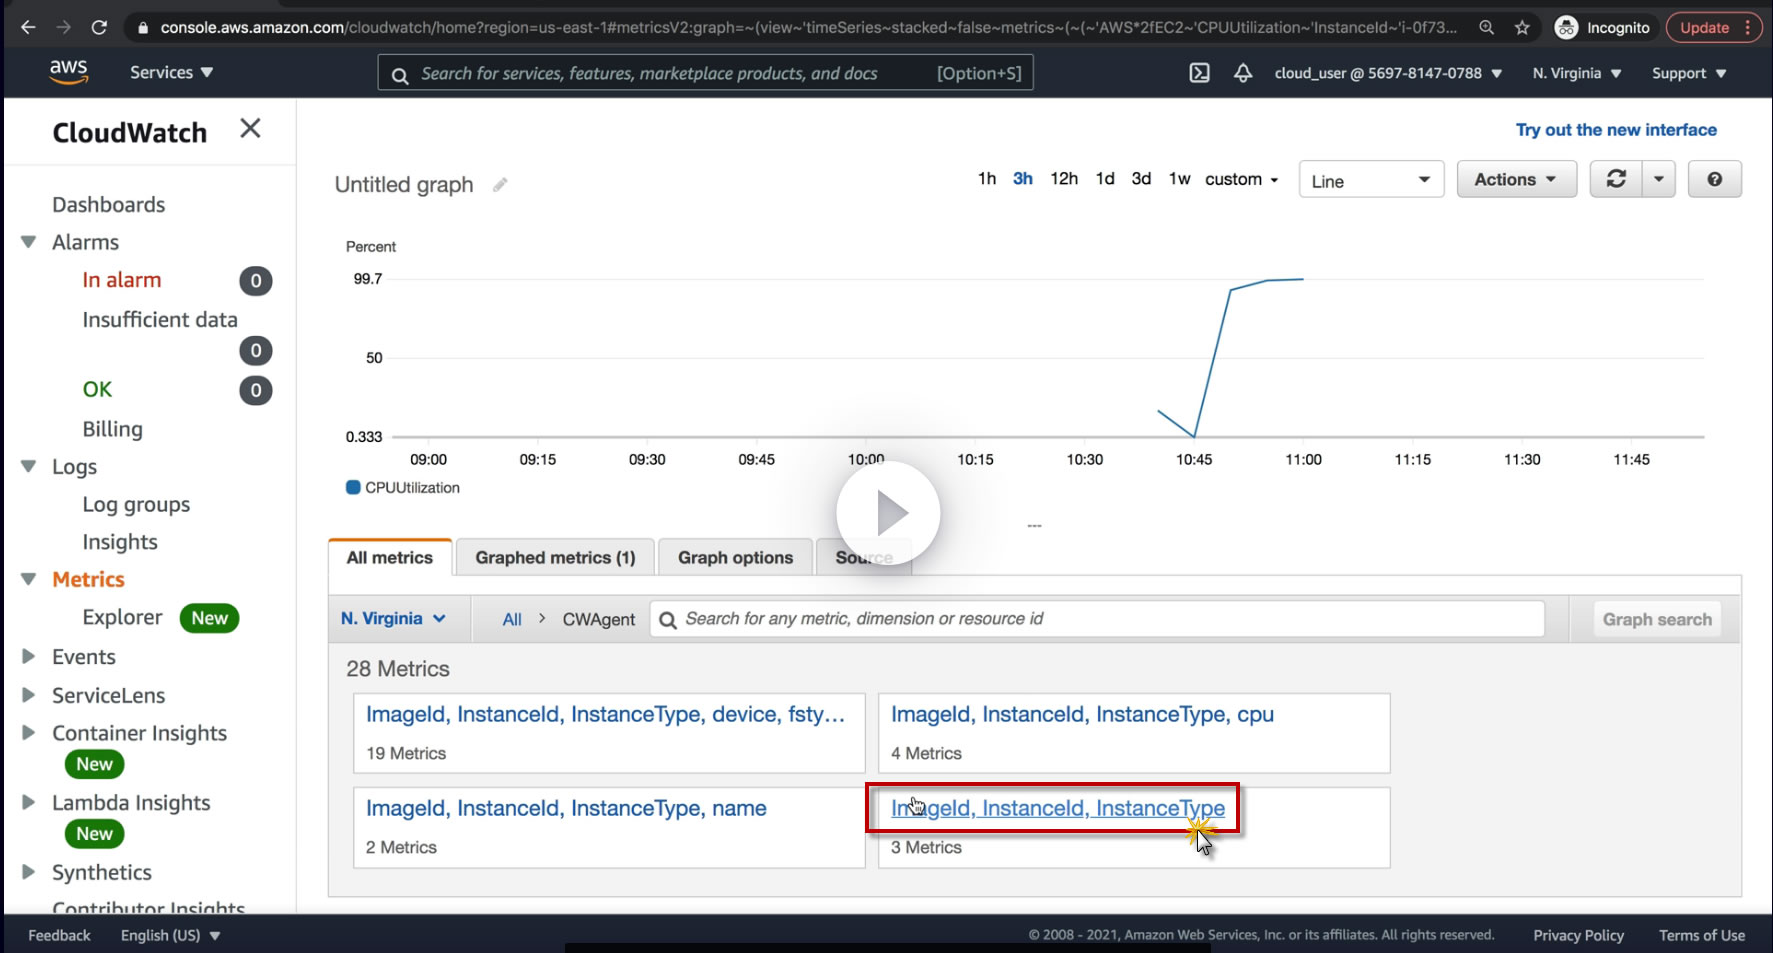Switch to the Graph options tab
The width and height of the screenshot is (1773, 953).
[x=735, y=558]
